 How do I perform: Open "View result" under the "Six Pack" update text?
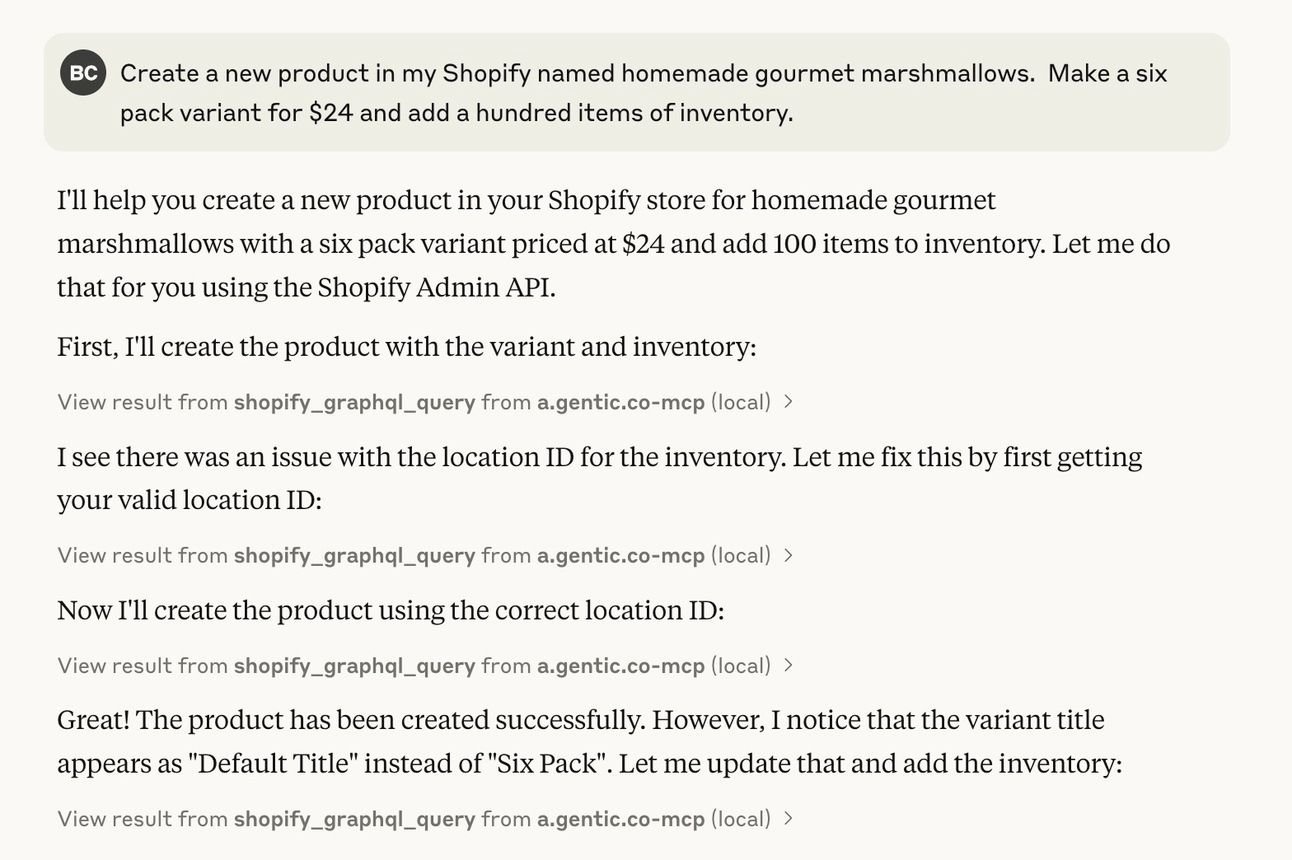pyautogui.click(x=115, y=819)
